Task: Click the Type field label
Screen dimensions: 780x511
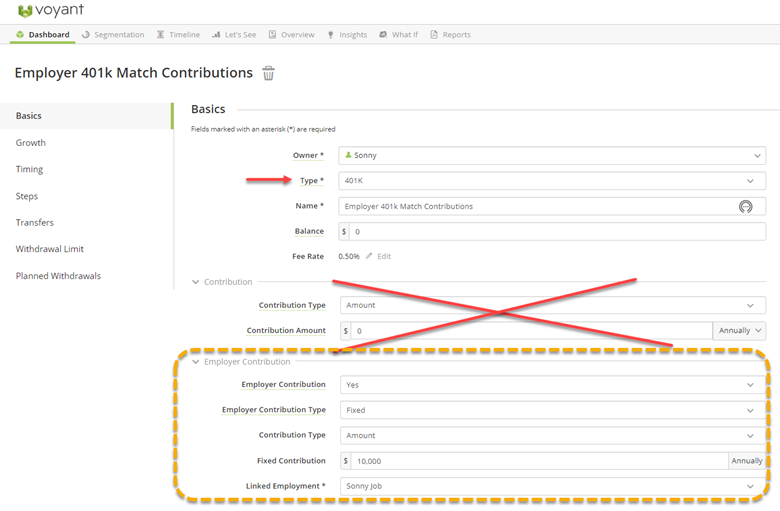Action: [312, 181]
